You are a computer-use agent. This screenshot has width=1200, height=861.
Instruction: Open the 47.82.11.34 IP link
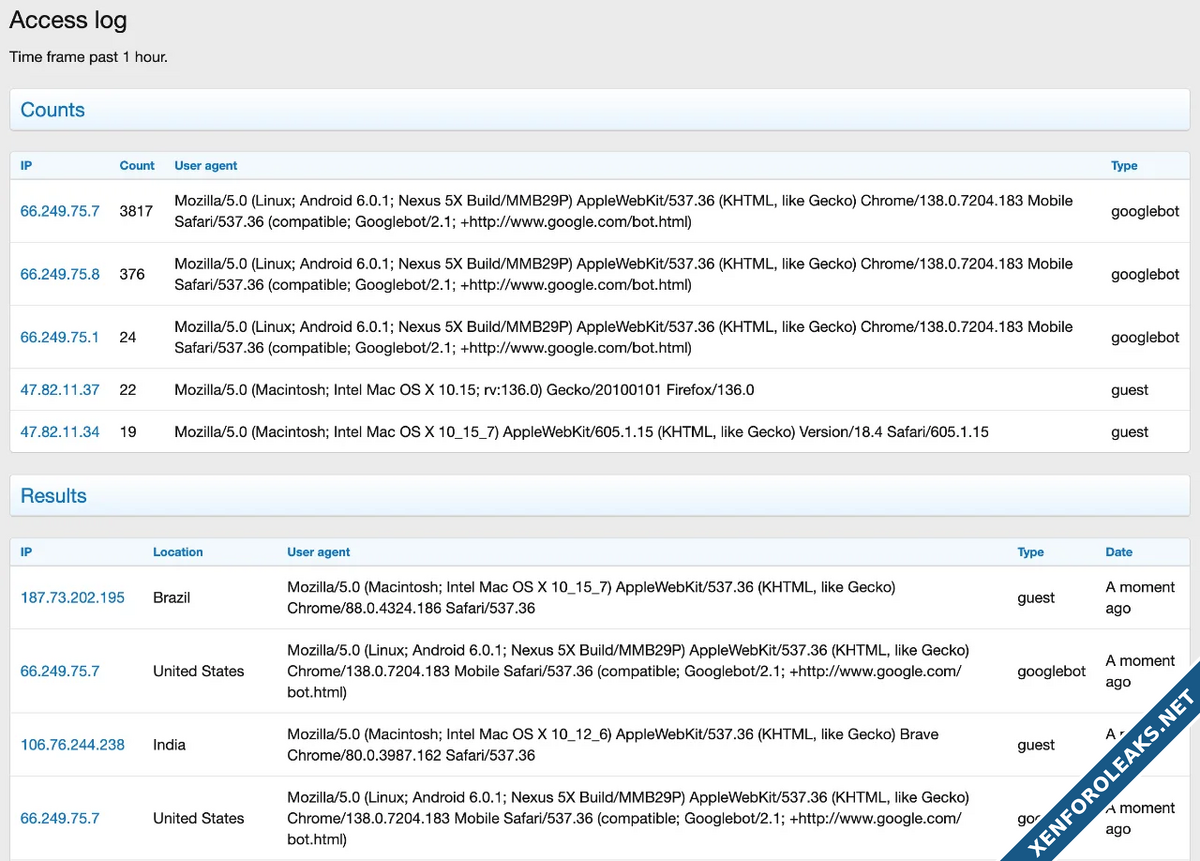tap(60, 432)
